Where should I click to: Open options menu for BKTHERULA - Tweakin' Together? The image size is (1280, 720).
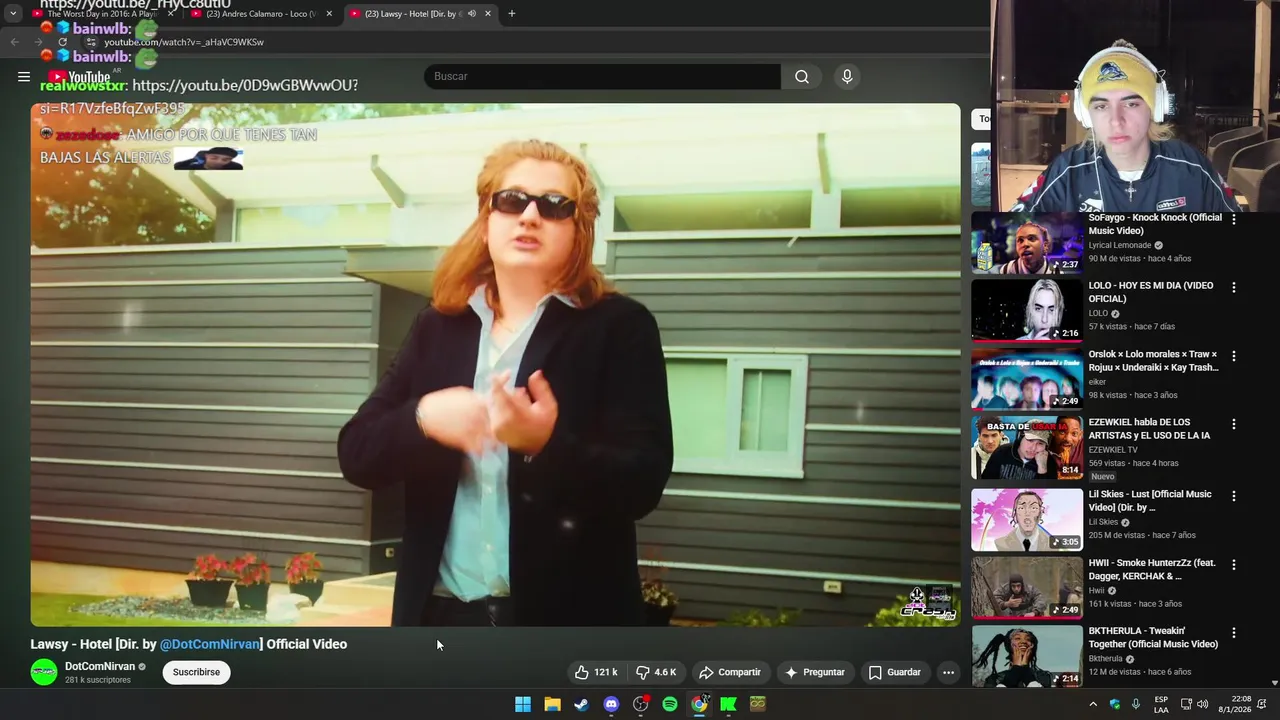click(x=1233, y=633)
